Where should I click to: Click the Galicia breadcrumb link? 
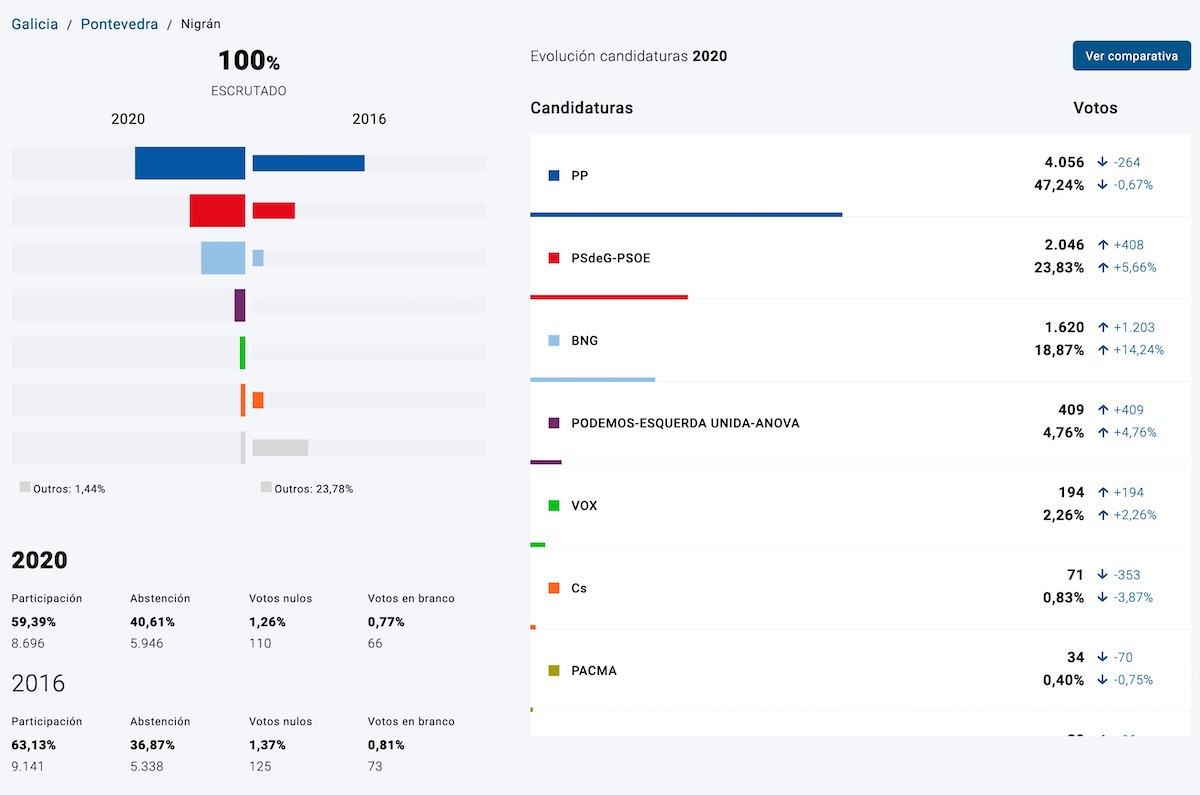pos(35,24)
